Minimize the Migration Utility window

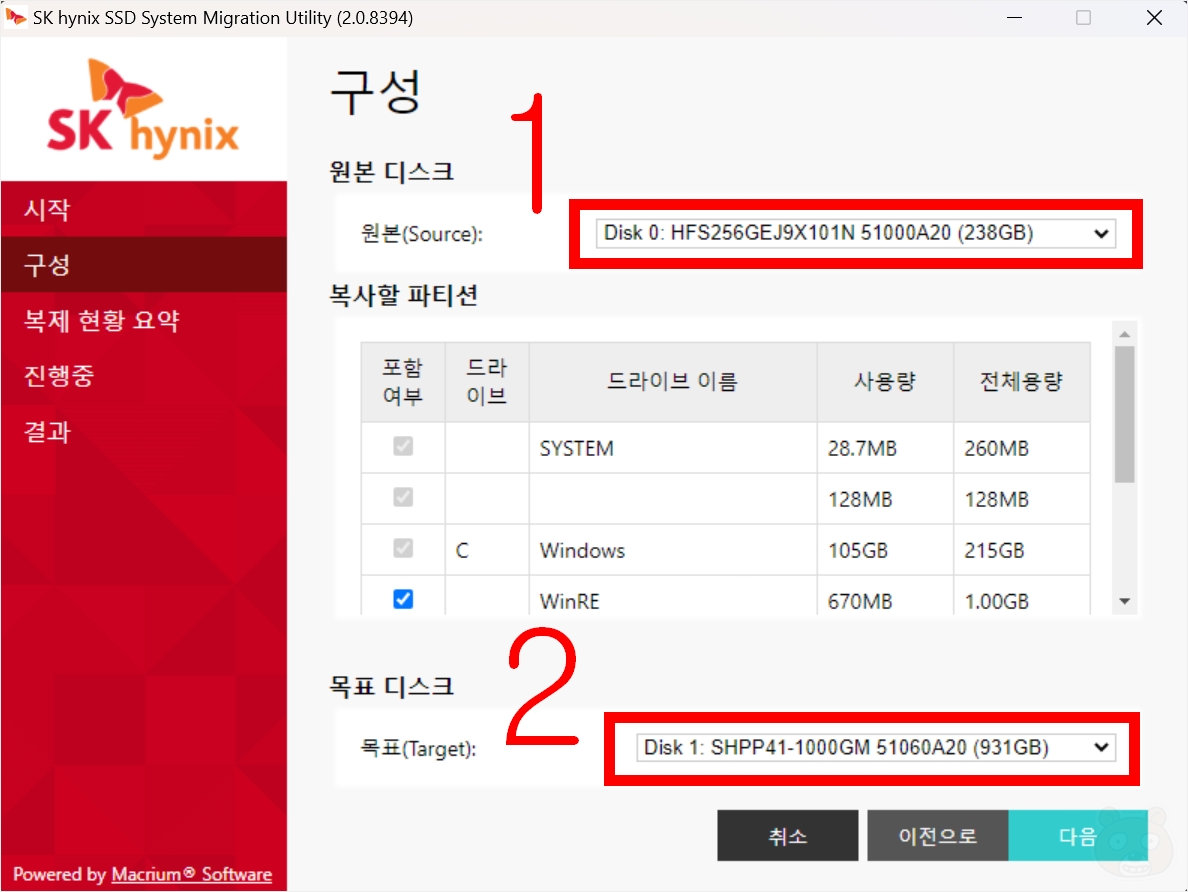pyautogui.click(x=1014, y=17)
